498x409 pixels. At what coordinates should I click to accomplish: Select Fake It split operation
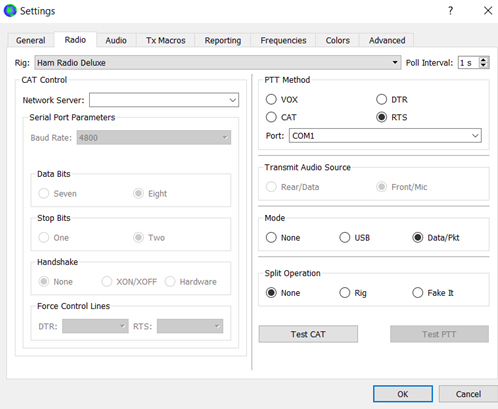click(x=417, y=293)
